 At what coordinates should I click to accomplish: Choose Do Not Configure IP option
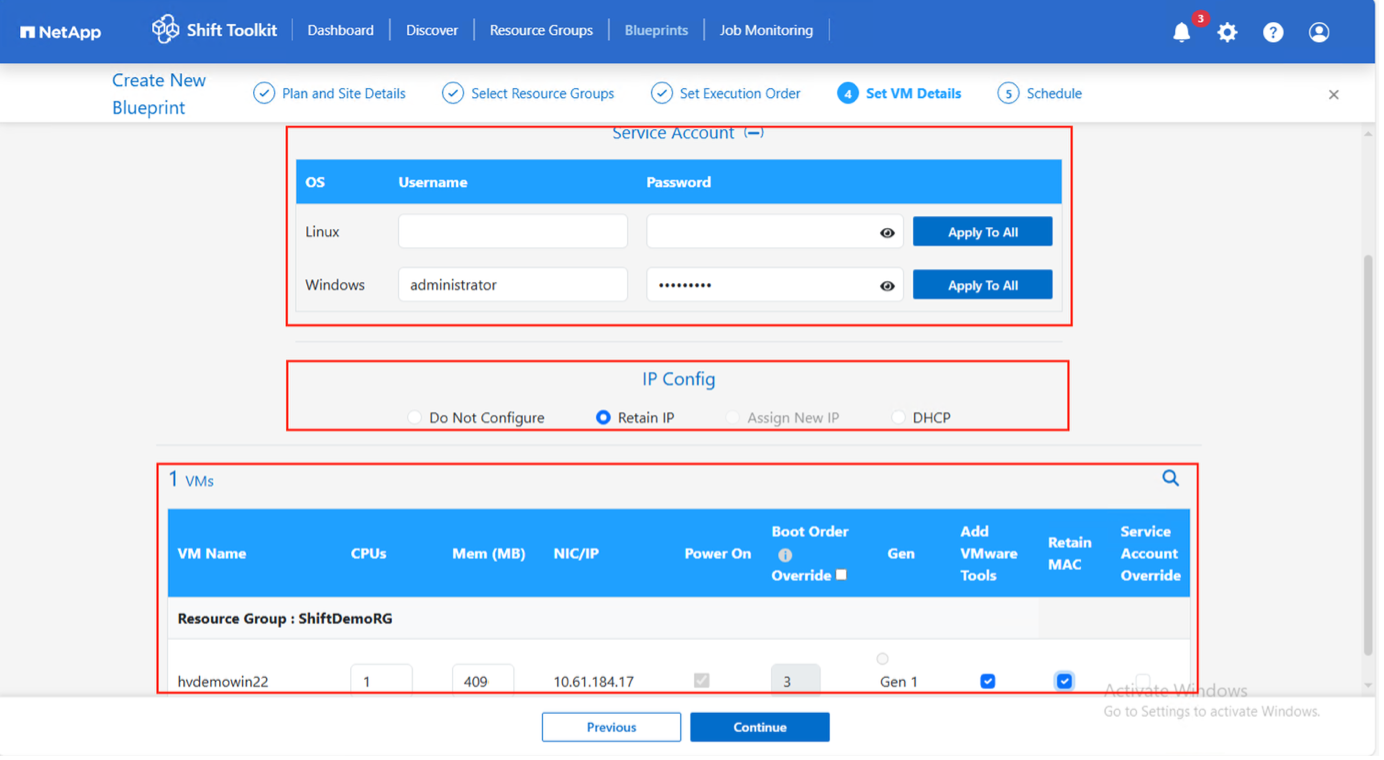(x=414, y=417)
